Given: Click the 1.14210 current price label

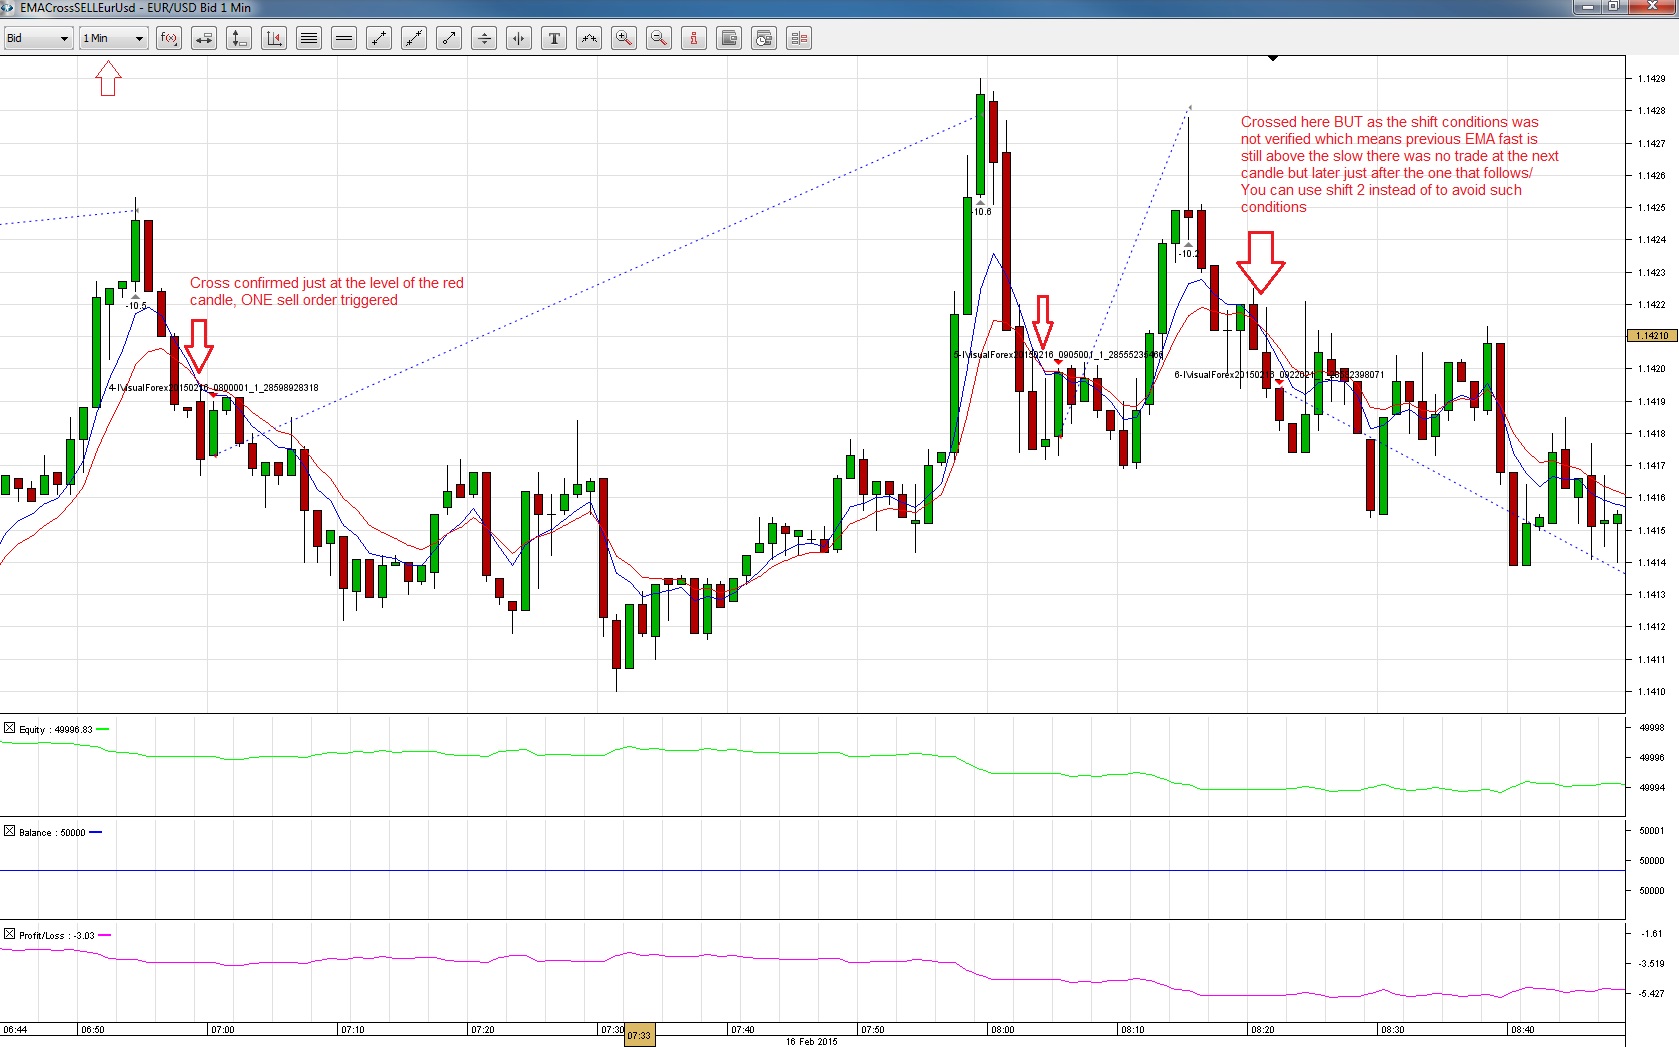Looking at the screenshot, I should pos(1652,336).
